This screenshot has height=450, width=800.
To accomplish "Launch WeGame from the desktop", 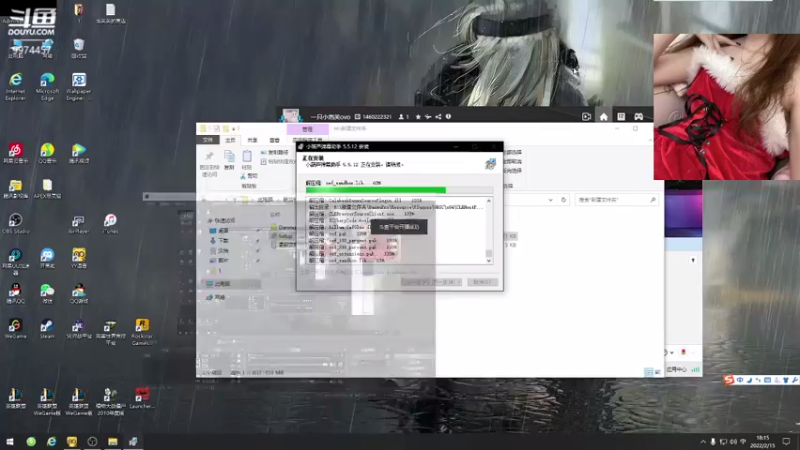I will [15, 329].
